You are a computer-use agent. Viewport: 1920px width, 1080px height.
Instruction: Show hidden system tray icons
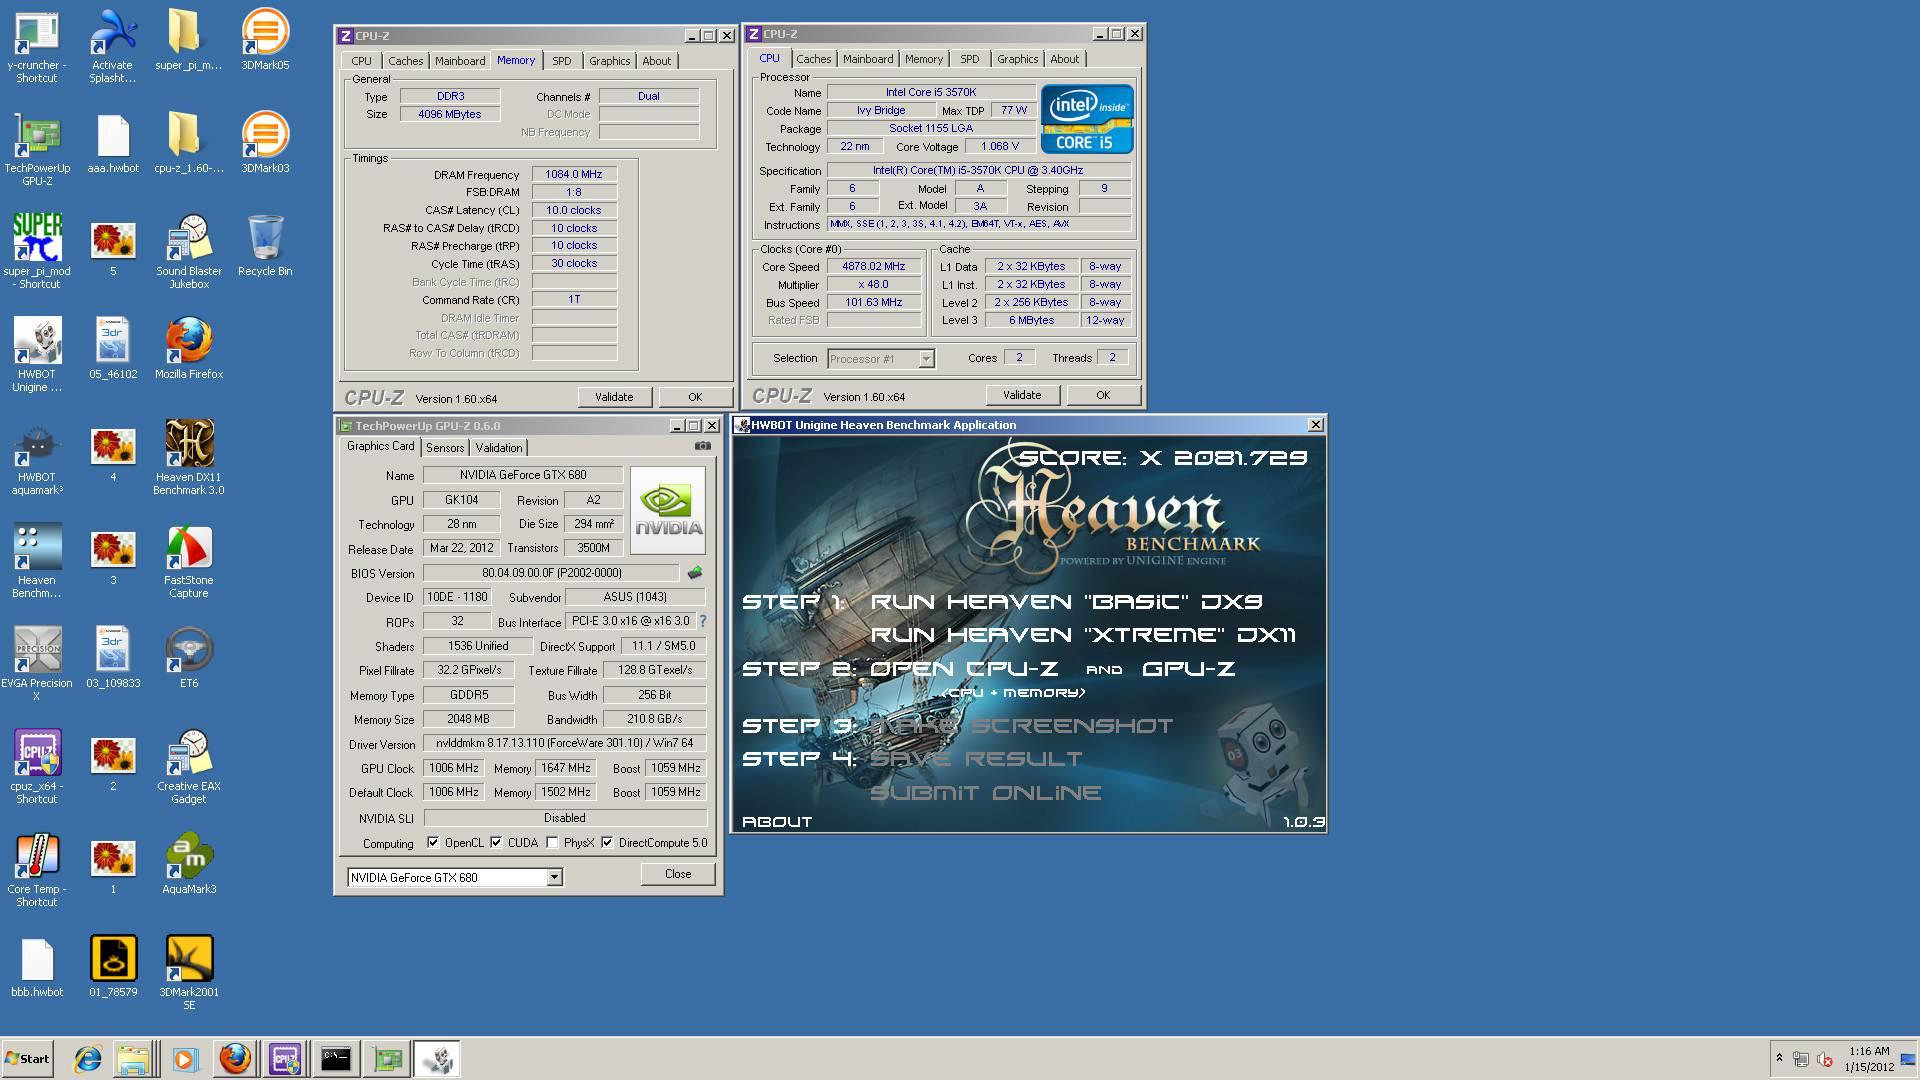pyautogui.click(x=1779, y=1058)
